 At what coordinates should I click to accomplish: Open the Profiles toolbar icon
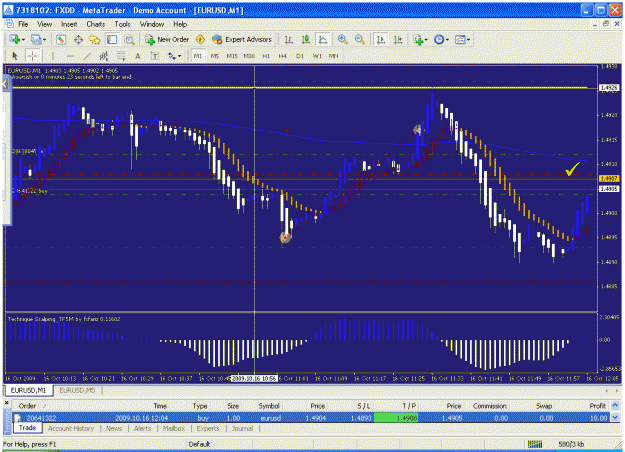[36, 39]
